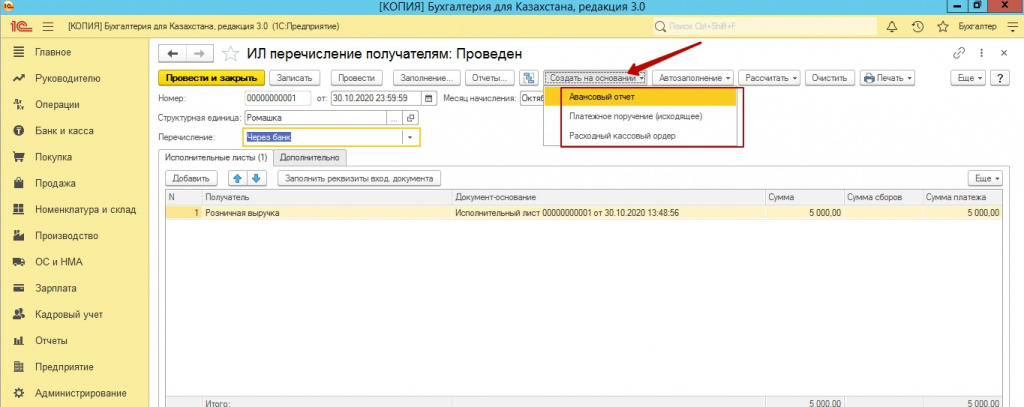Click the Отчеты... button
1024x407 pixels.
(x=490, y=78)
